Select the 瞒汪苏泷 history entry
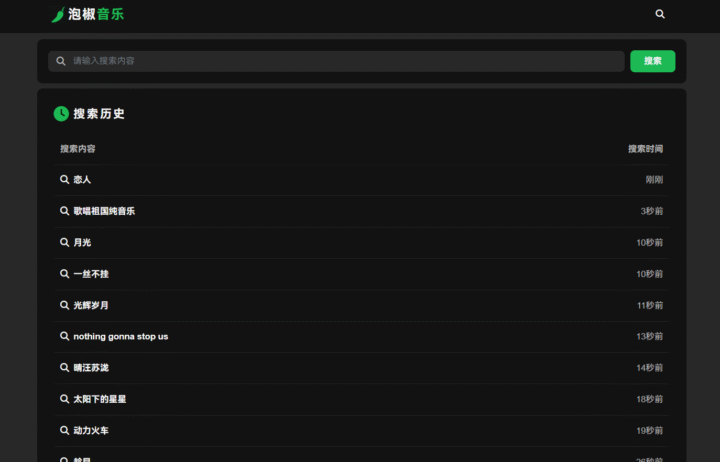This screenshot has height=462, width=720. coord(91,368)
